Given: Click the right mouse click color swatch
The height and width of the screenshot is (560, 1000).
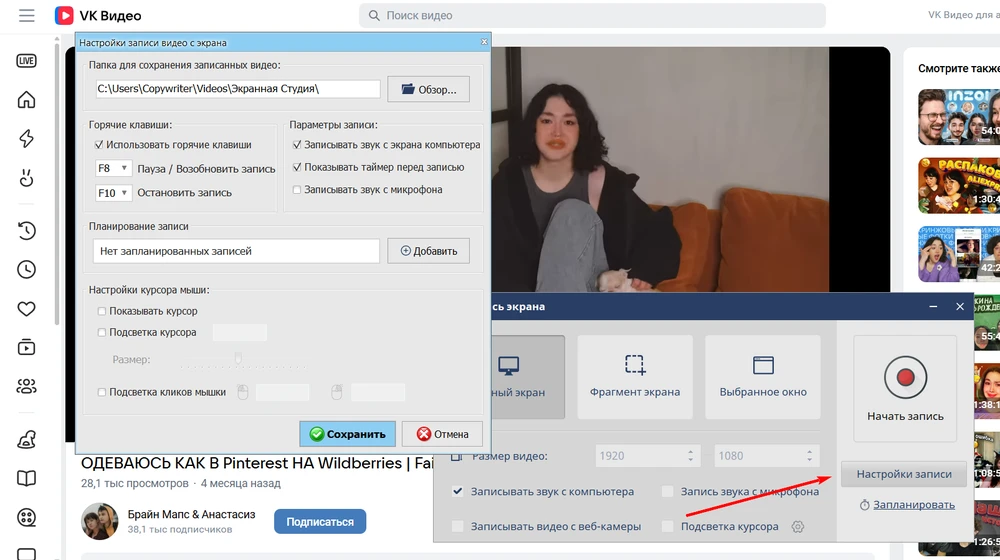Looking at the screenshot, I should [378, 392].
